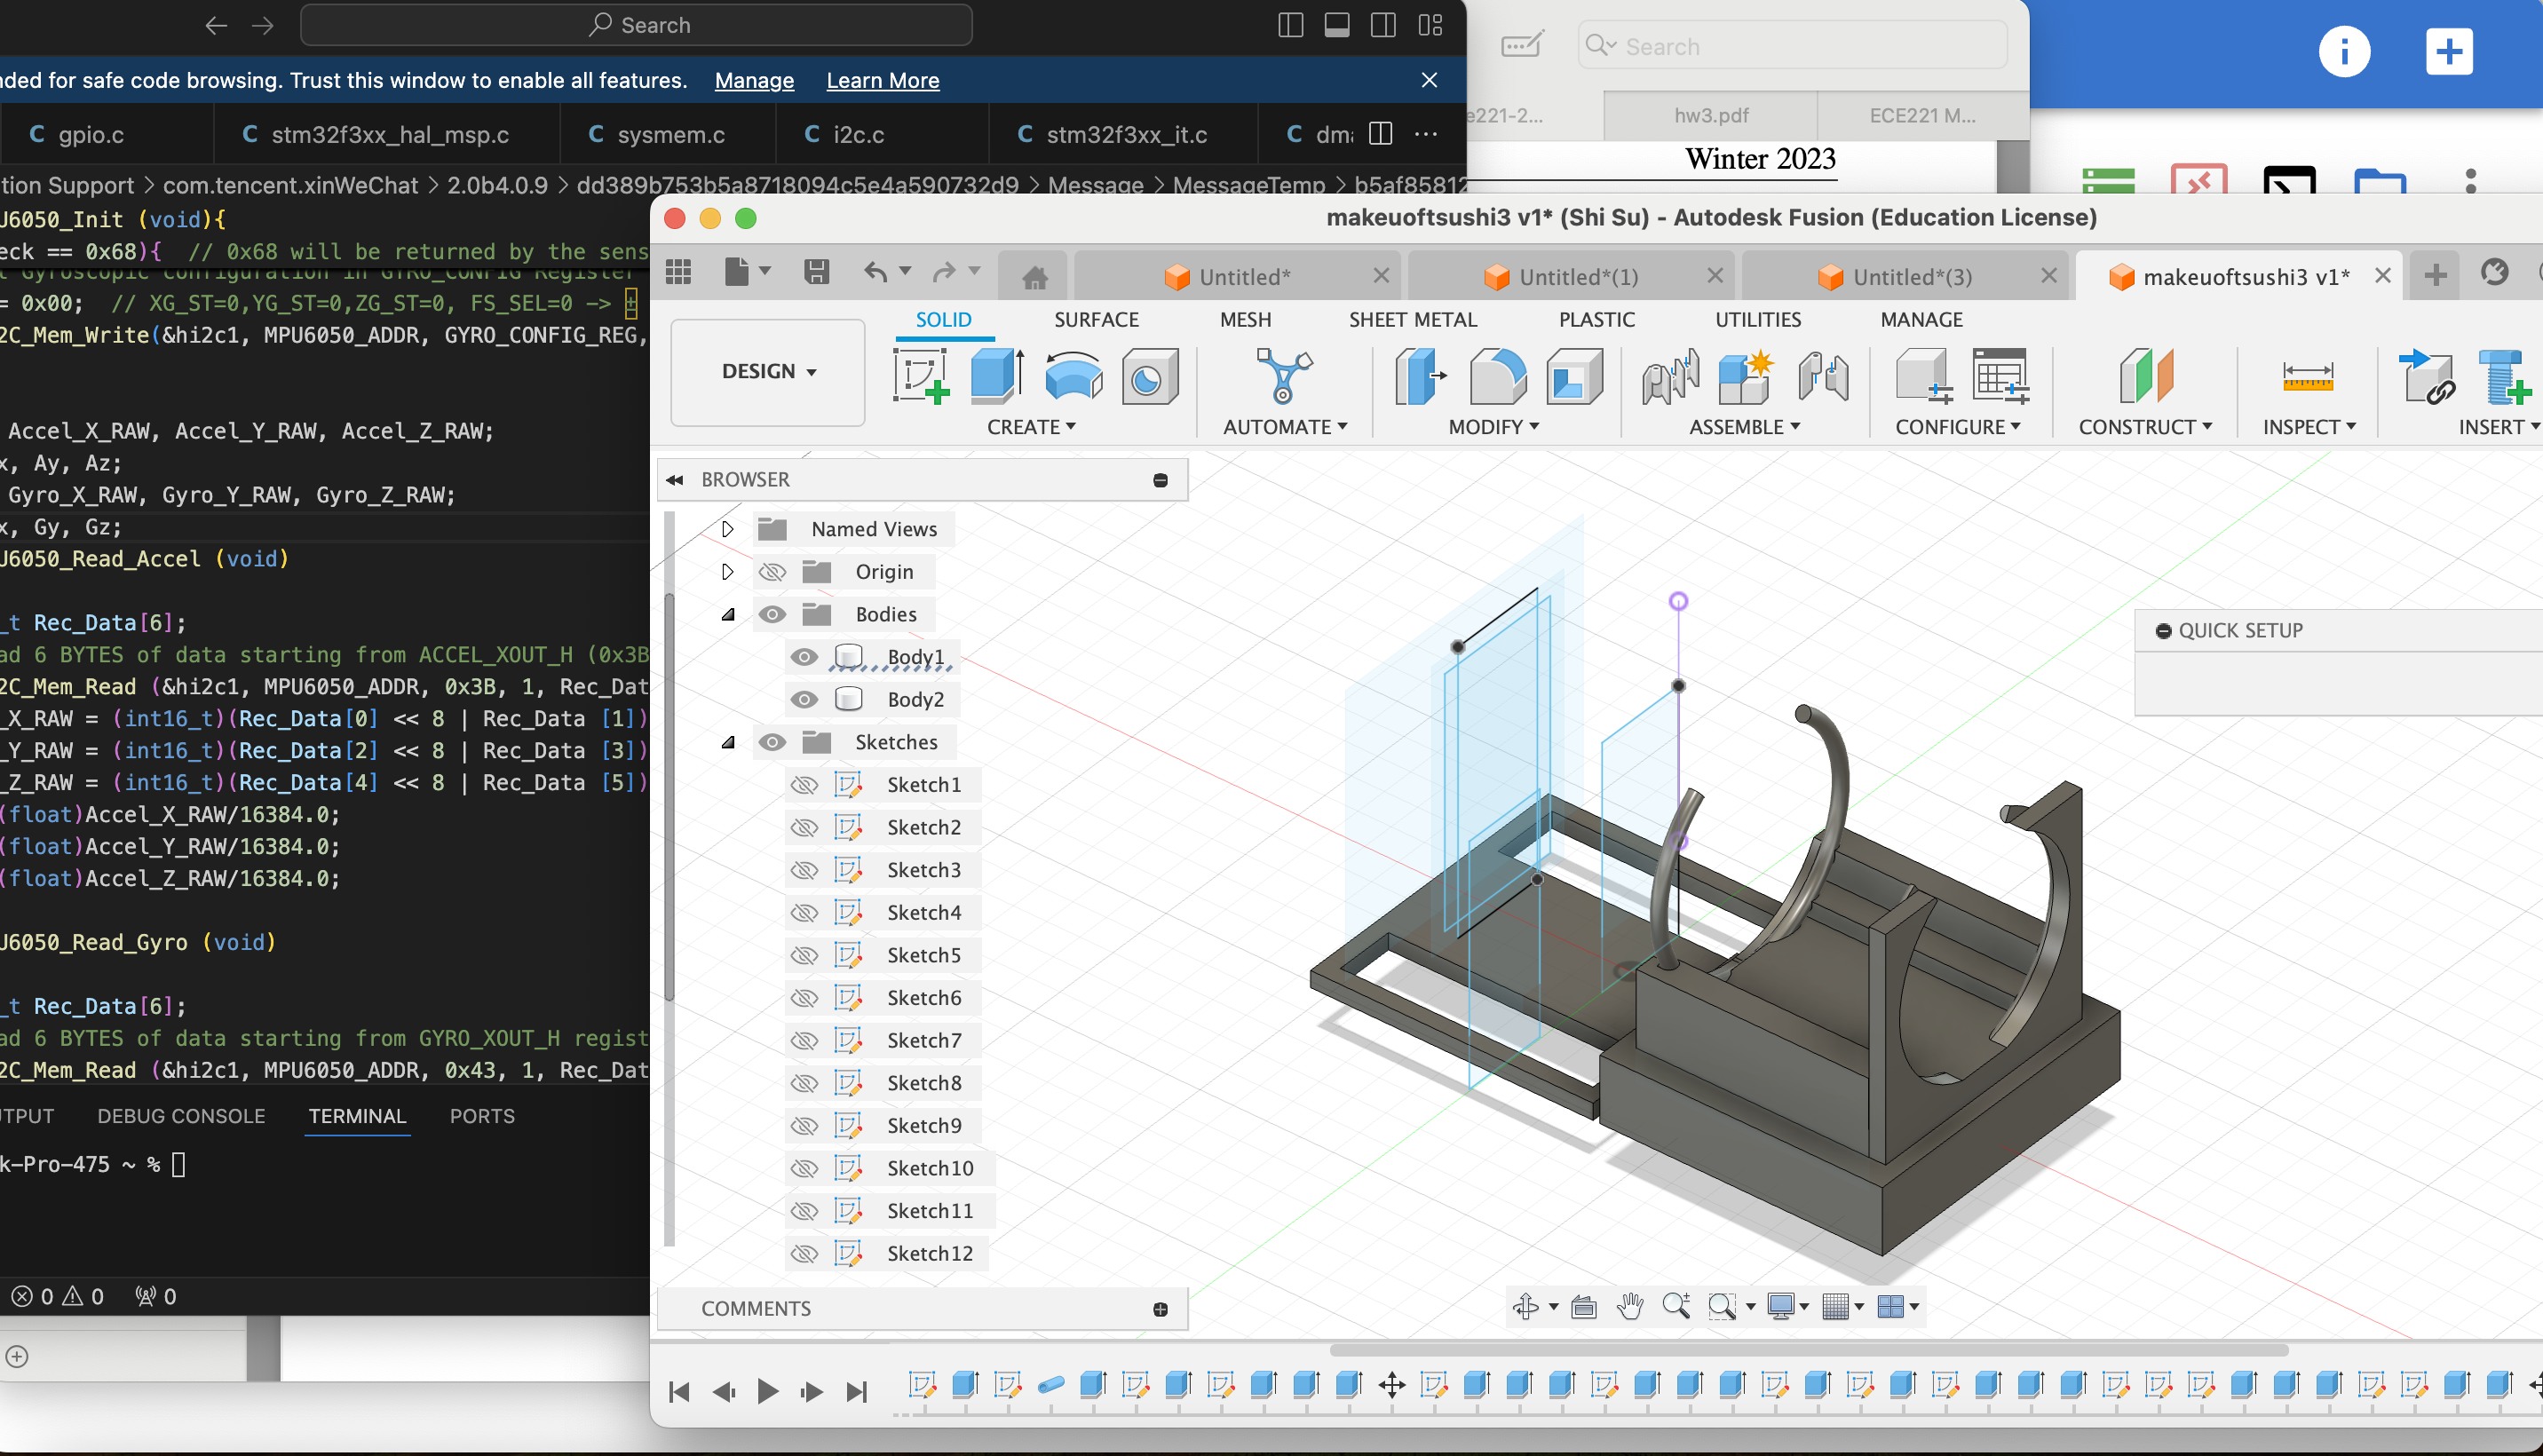Open the Untitled*(3) document tab

(x=1911, y=277)
